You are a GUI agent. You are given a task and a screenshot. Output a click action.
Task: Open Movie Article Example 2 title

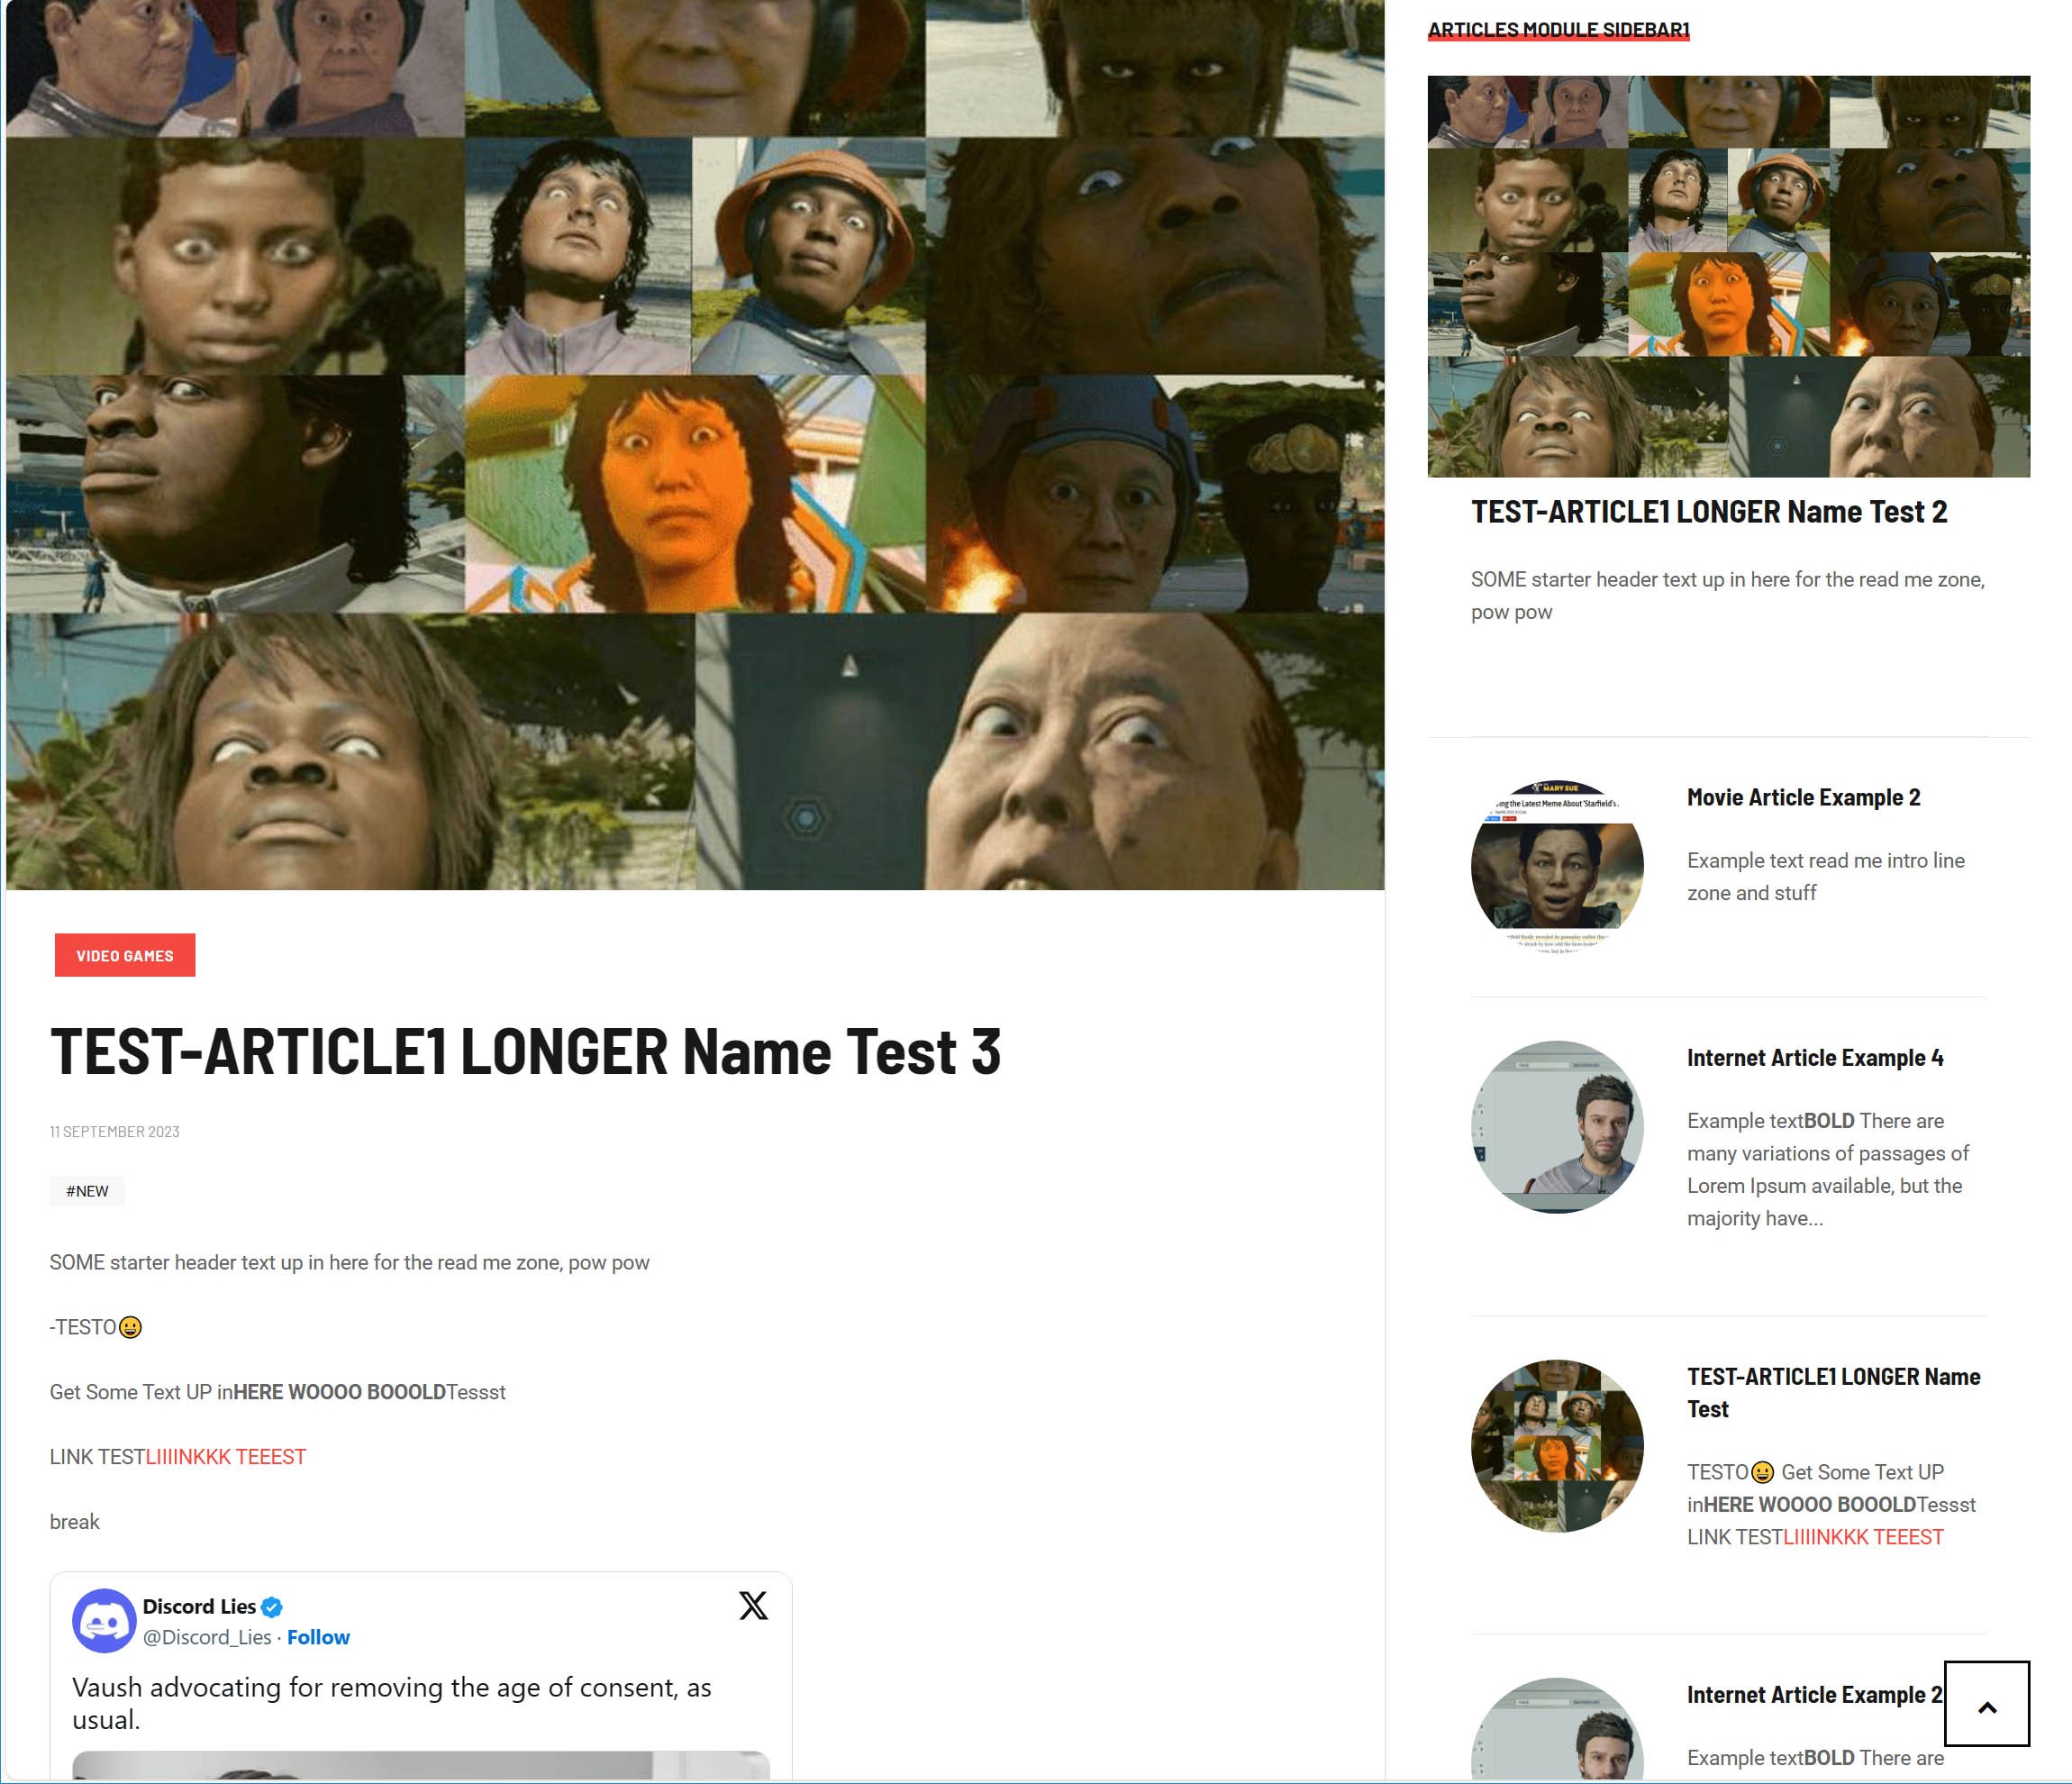[1803, 798]
